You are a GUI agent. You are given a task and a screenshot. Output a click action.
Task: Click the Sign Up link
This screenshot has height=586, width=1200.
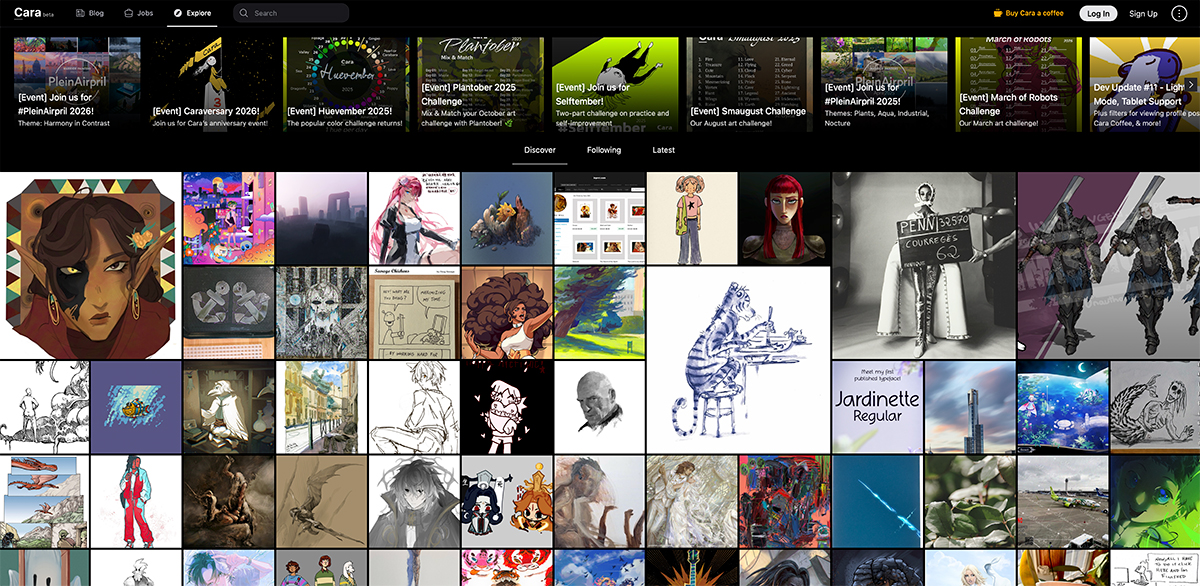1143,13
